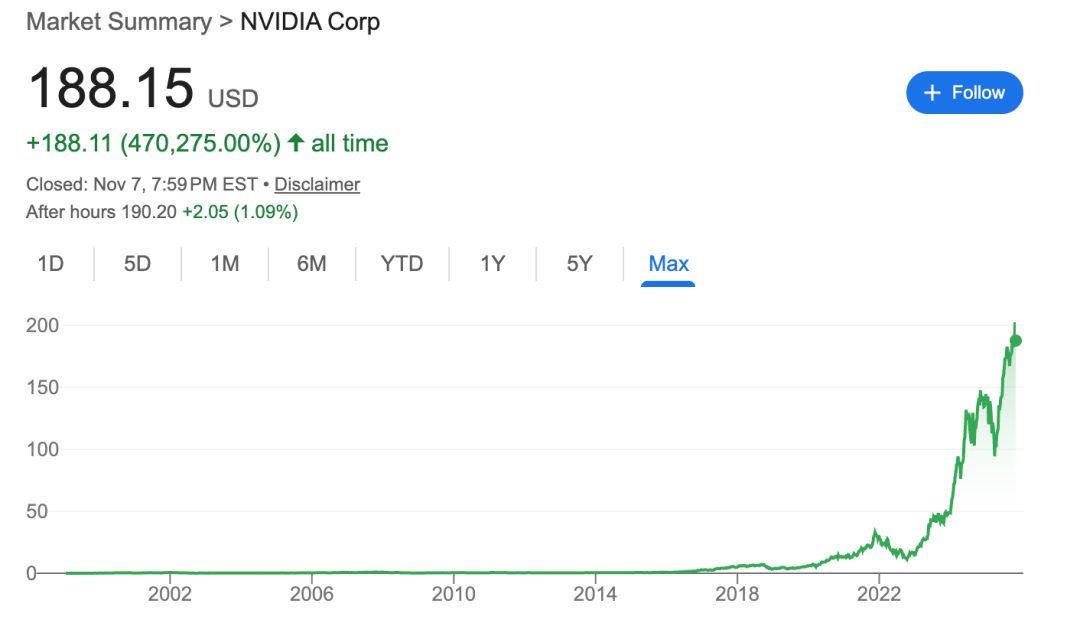This screenshot has height=623, width=1080.
Task: Click the Max time range tab
Action: (668, 264)
